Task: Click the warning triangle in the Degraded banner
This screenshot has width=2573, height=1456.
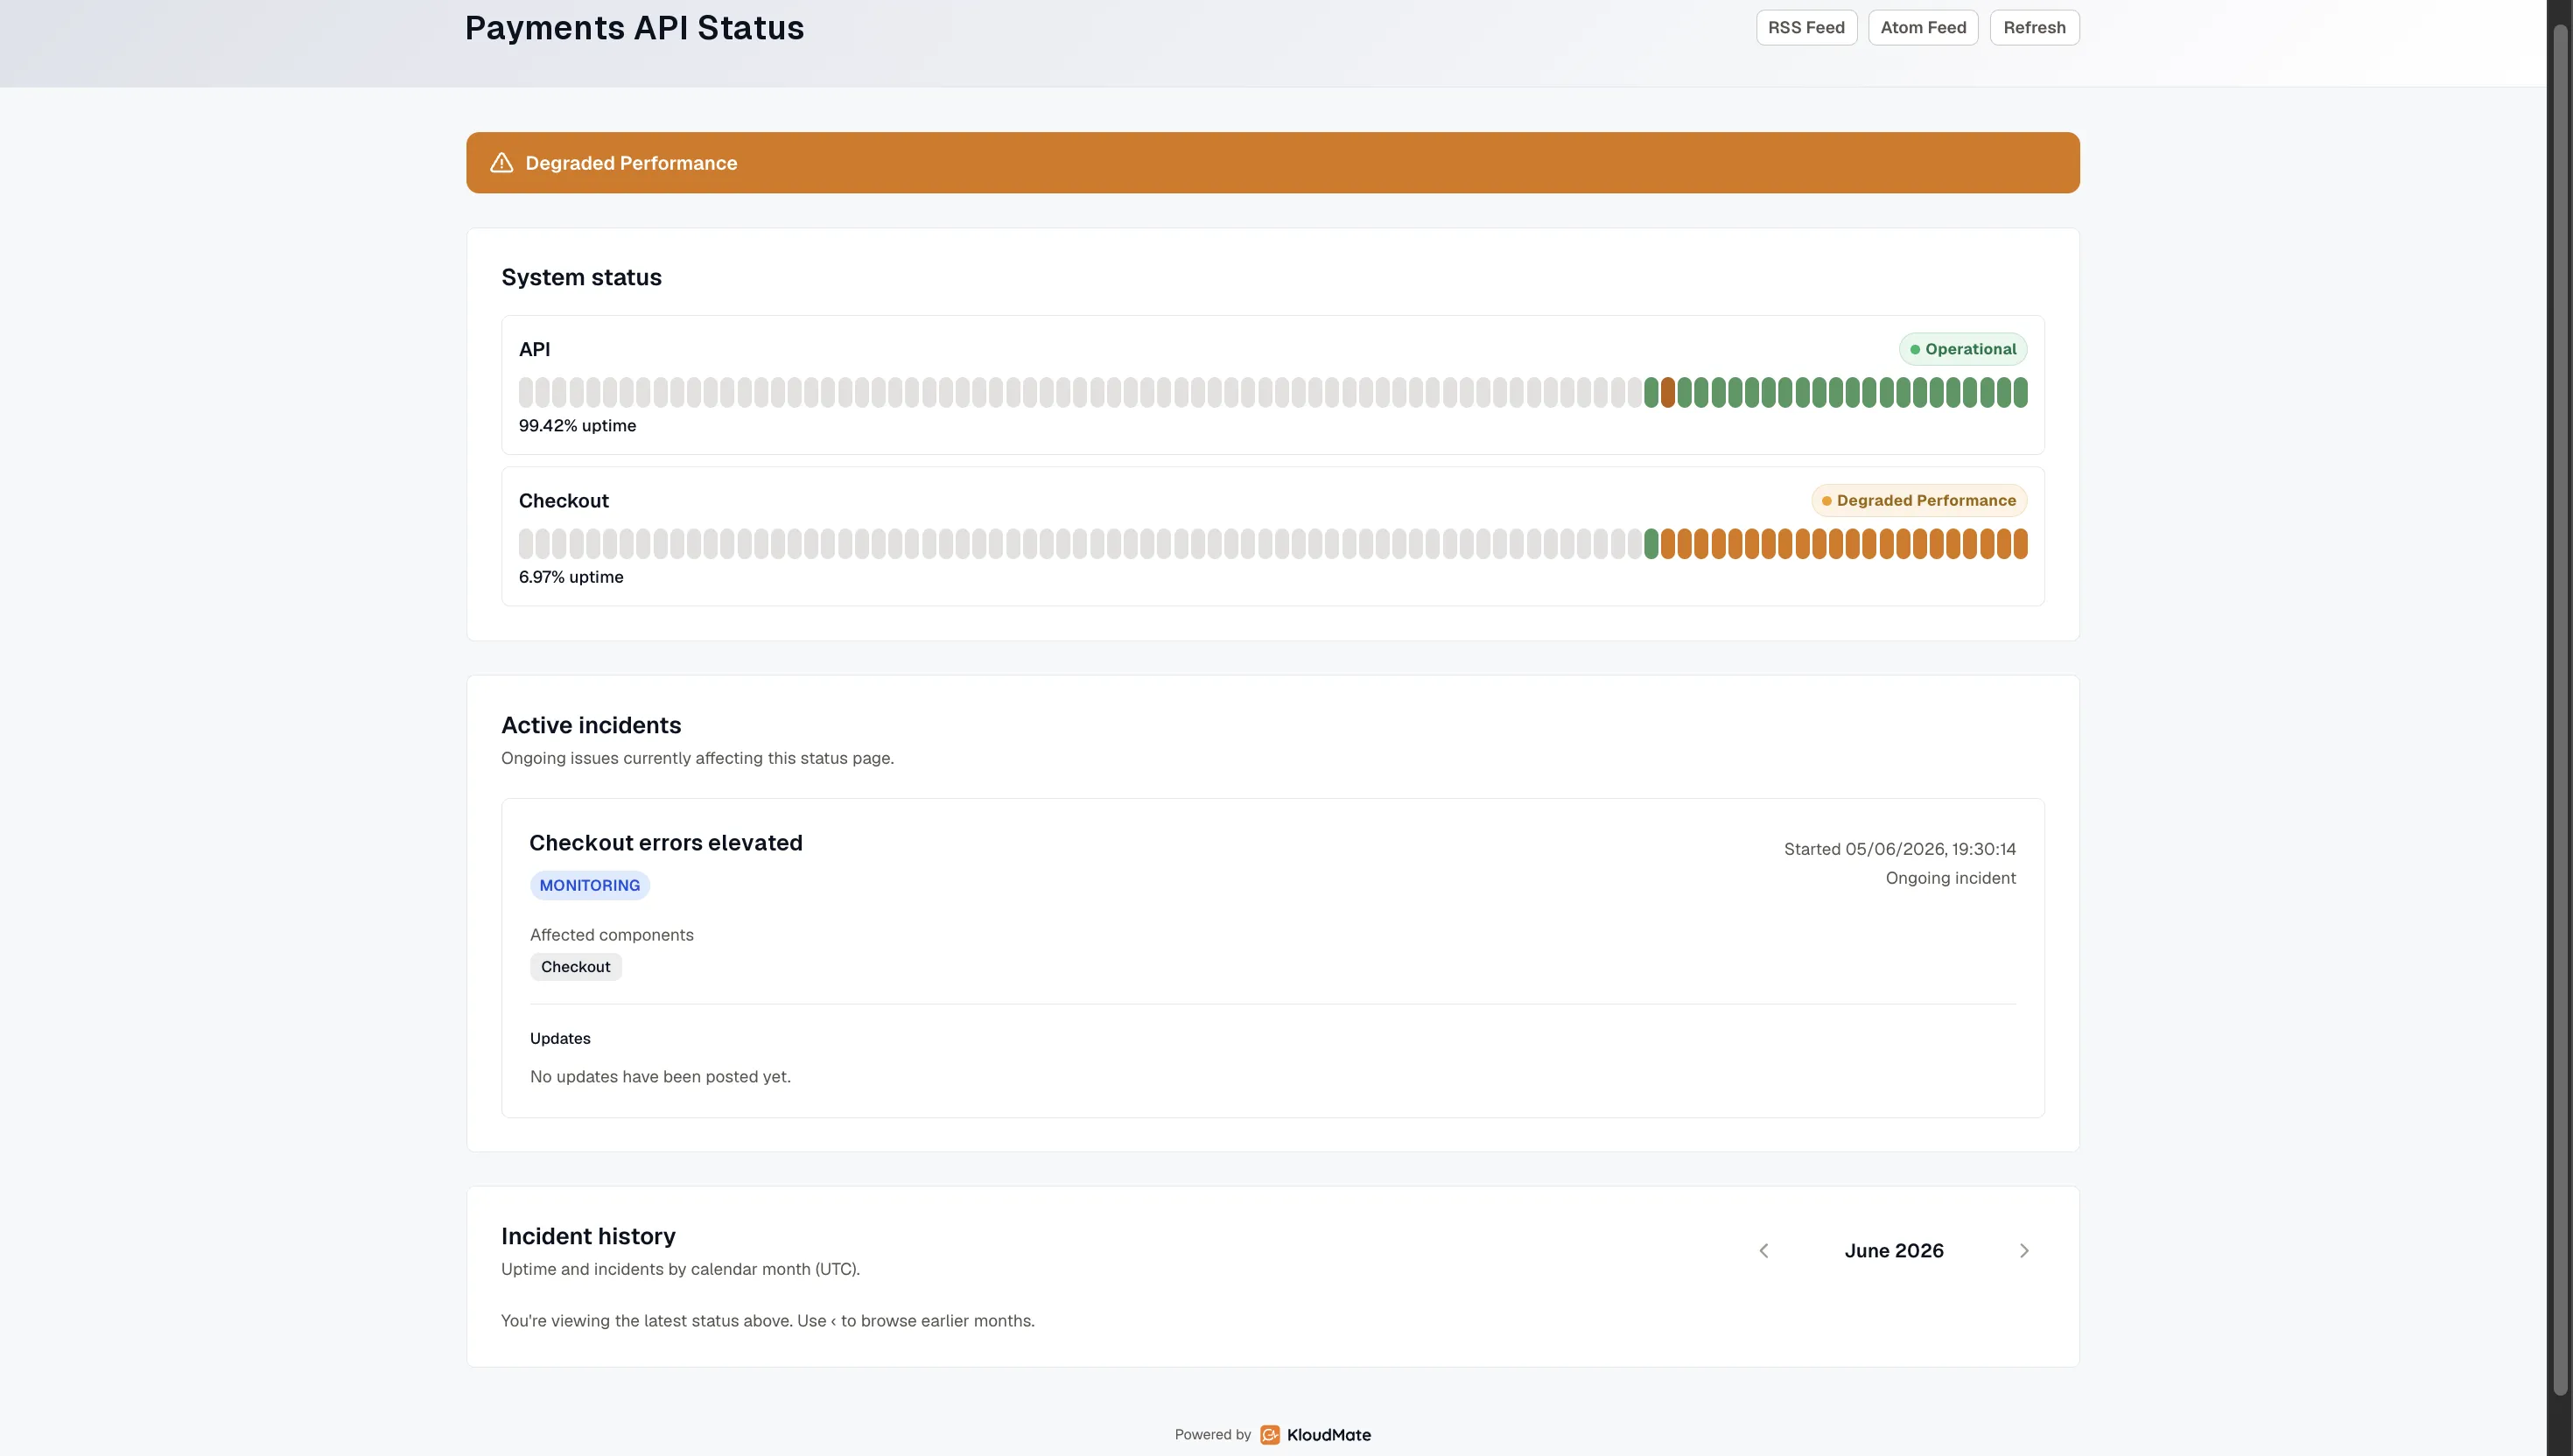Action: click(501, 163)
